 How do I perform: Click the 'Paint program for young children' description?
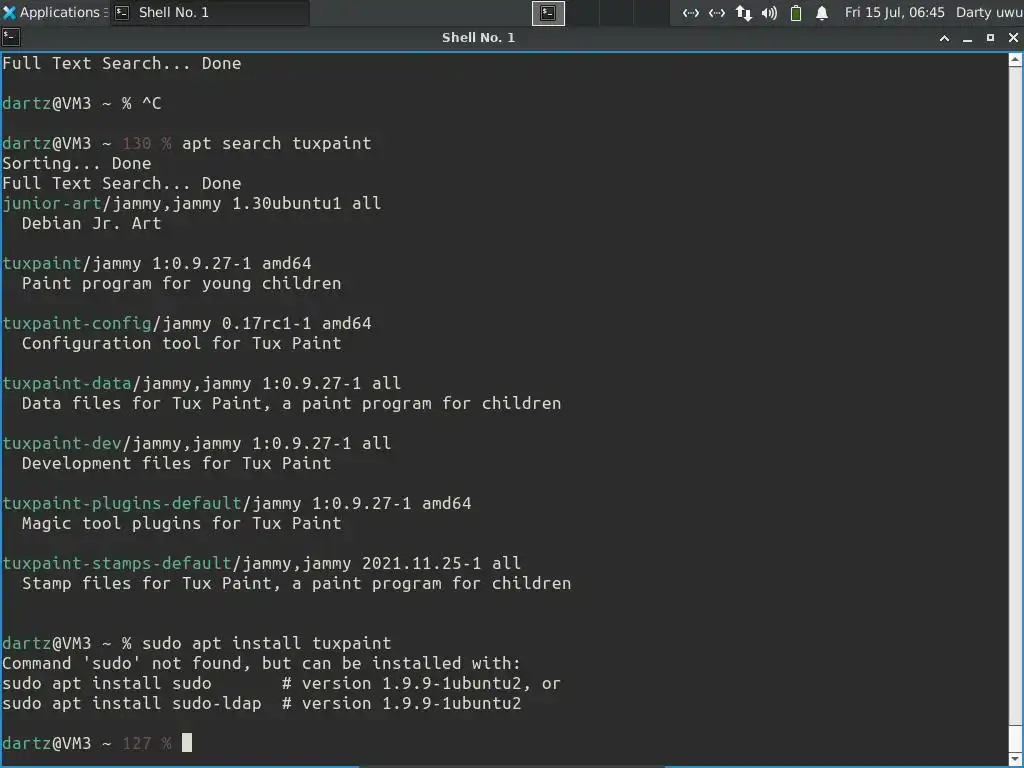[x=182, y=283]
